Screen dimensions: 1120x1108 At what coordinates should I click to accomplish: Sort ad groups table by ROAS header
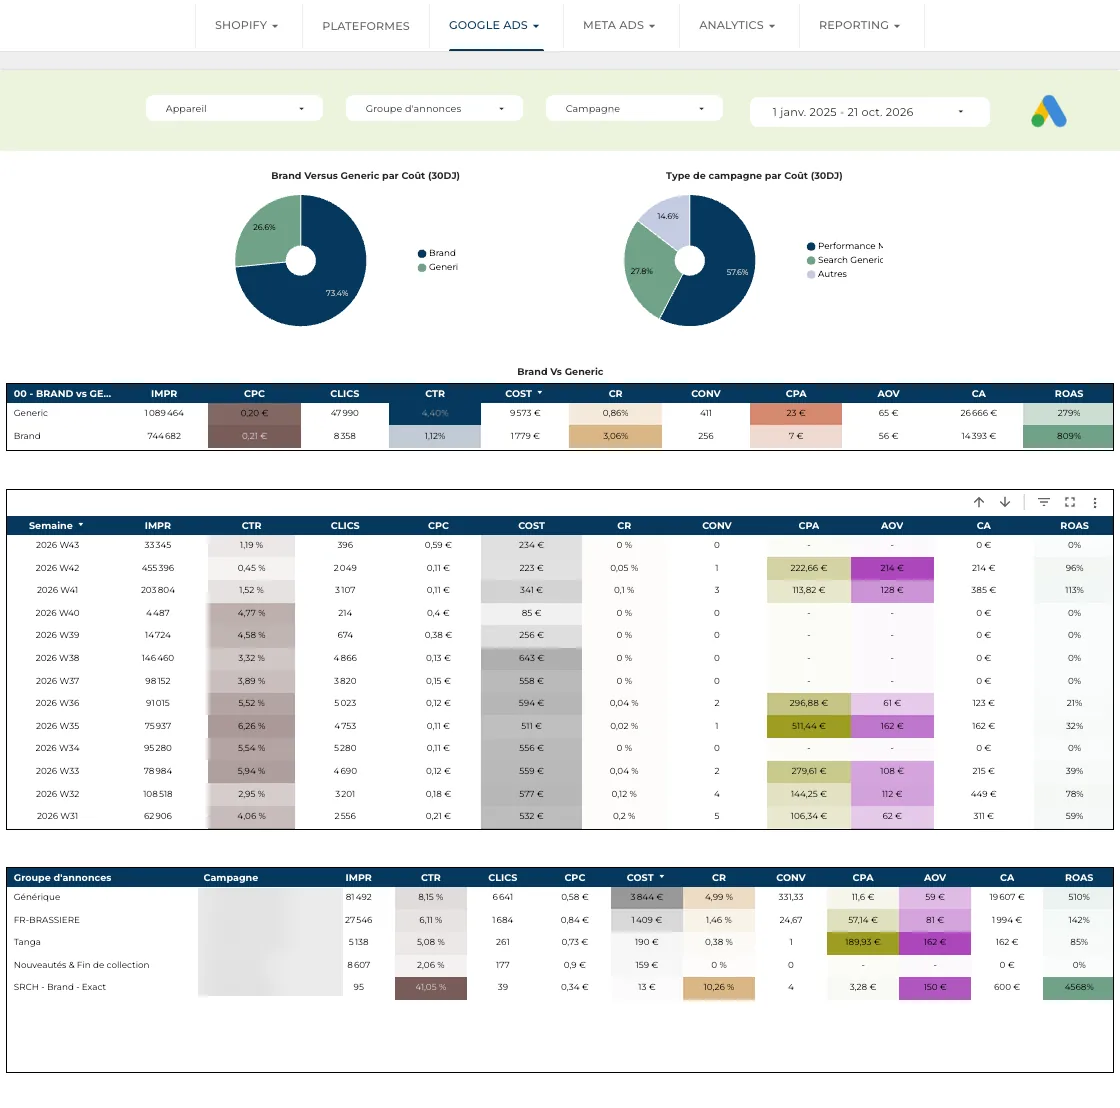(x=1079, y=878)
